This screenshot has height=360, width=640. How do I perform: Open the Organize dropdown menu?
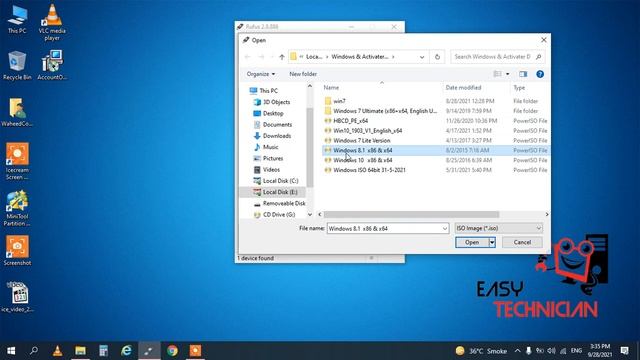[x=260, y=74]
